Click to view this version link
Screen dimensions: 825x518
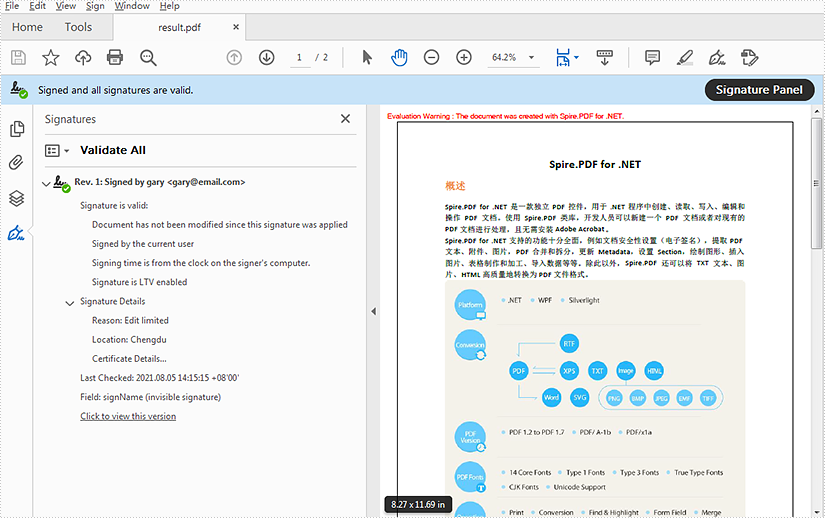(128, 416)
